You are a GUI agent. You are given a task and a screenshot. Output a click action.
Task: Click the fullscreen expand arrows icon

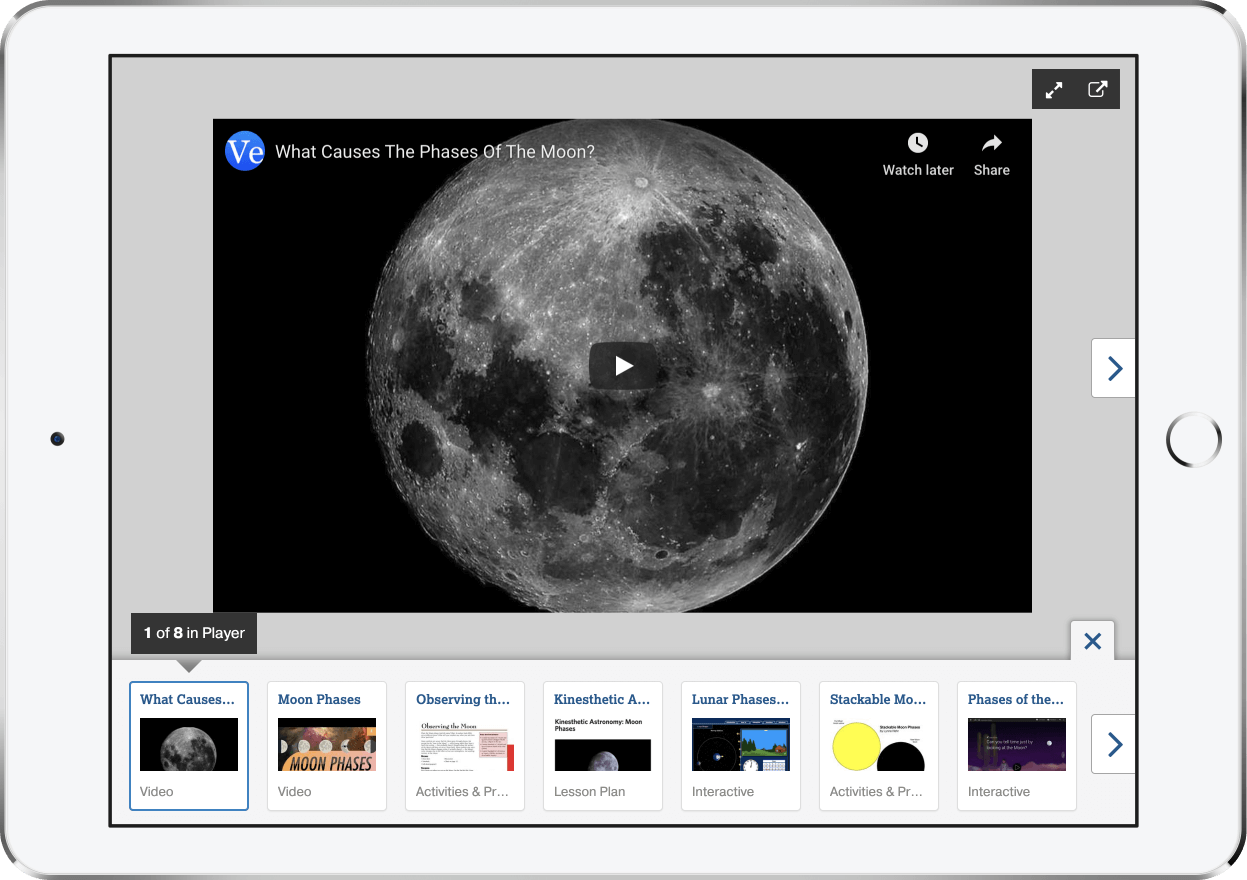coord(1054,90)
